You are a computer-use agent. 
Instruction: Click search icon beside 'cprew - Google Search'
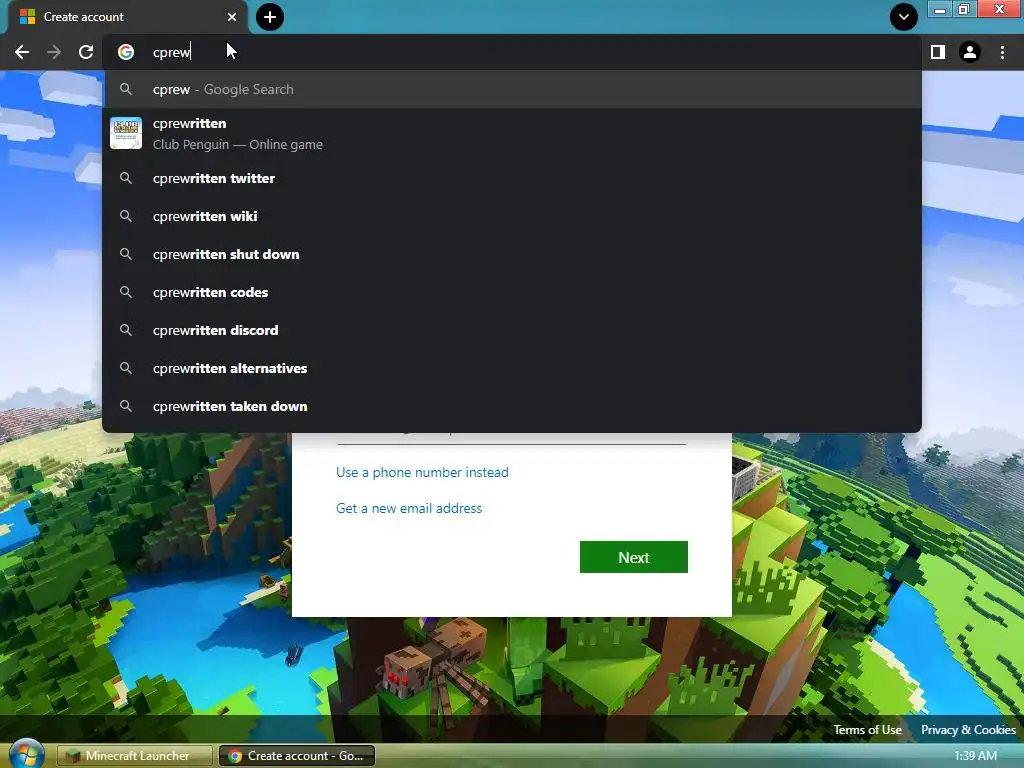(x=126, y=89)
